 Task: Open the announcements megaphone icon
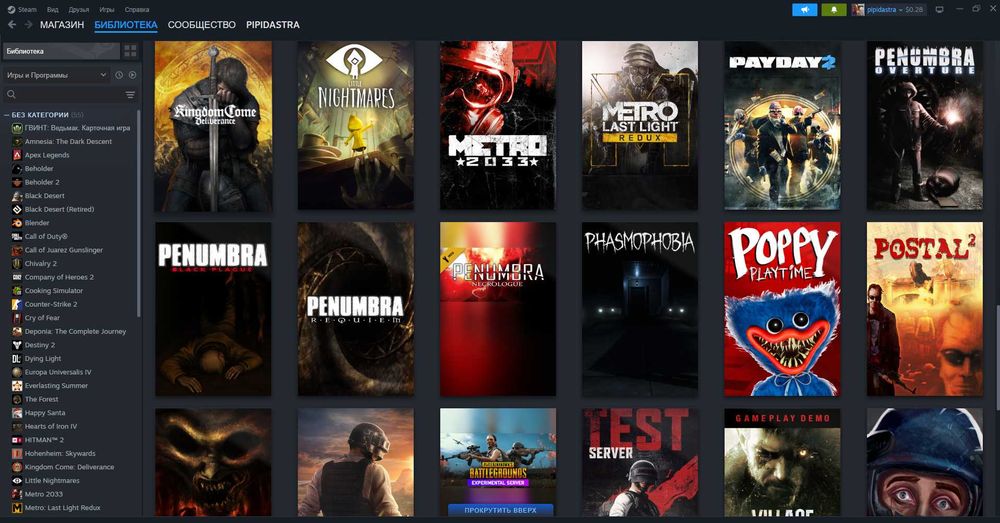pos(804,10)
